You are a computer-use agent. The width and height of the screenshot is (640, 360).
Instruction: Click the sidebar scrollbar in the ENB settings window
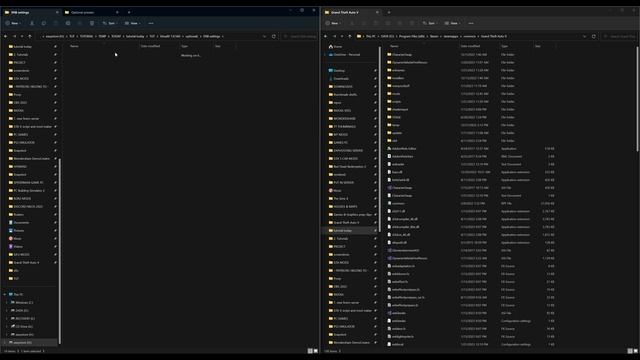(x=60, y=251)
